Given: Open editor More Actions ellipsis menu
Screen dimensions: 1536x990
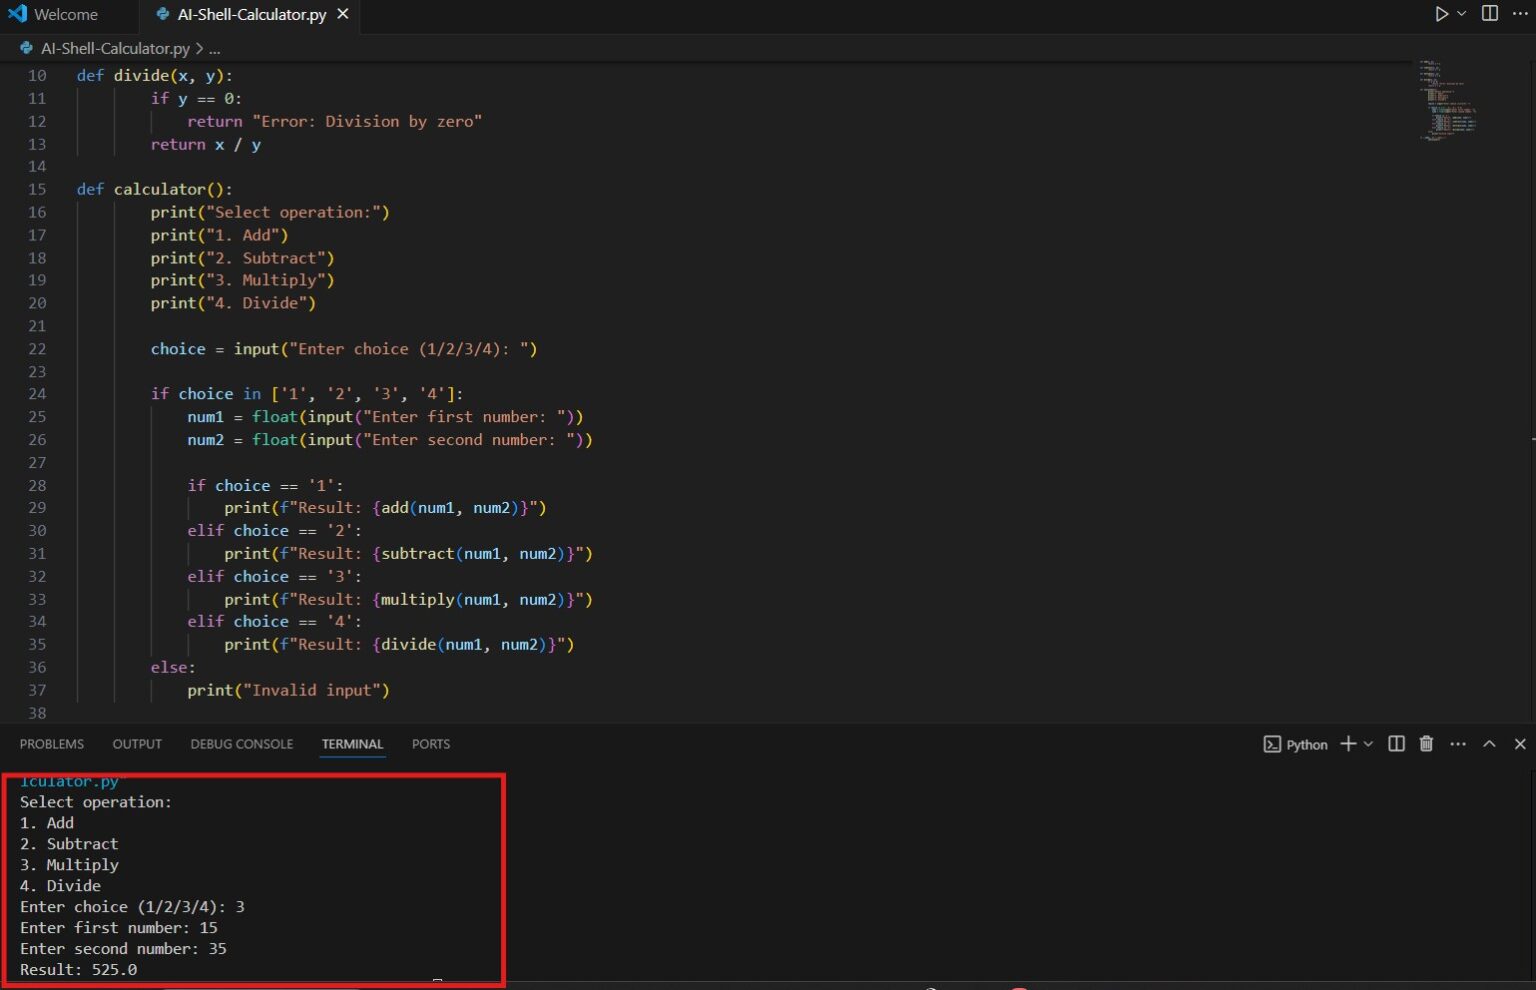Looking at the screenshot, I should pos(1520,14).
